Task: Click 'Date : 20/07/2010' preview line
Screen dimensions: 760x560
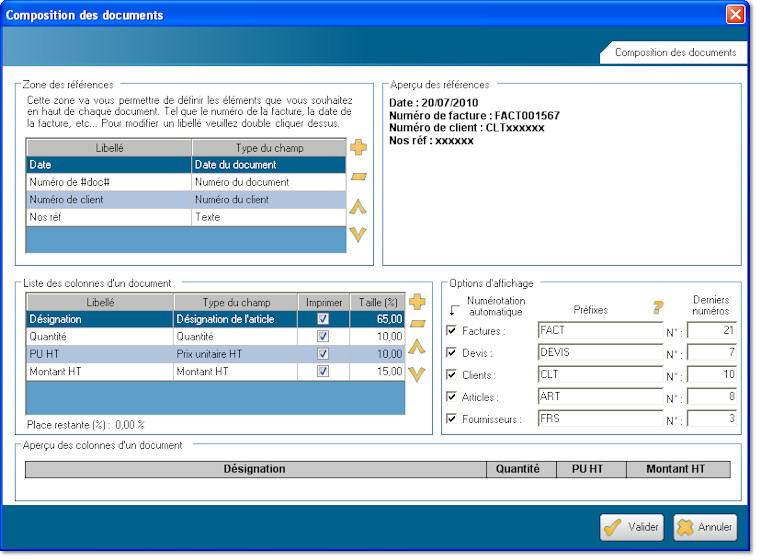Action: click(x=433, y=103)
